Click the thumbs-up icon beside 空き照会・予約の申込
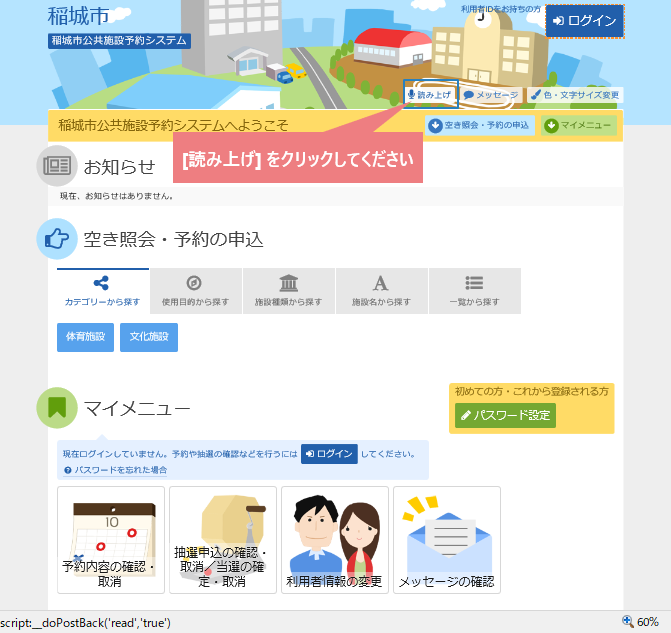This screenshot has height=633, width=671. tap(57, 239)
